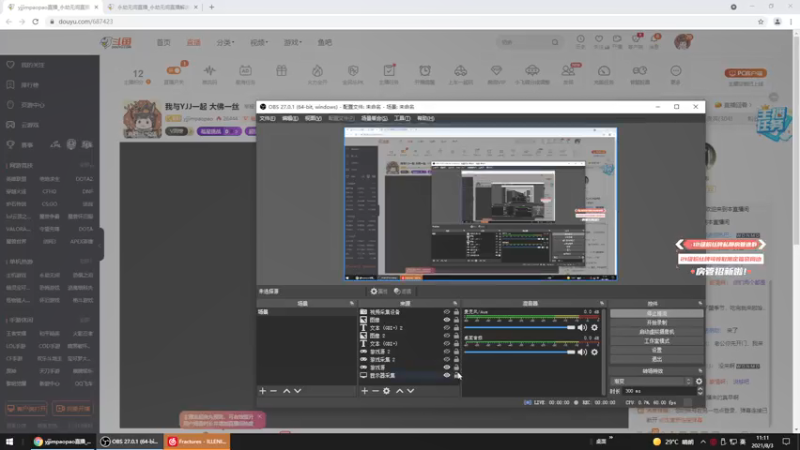Toggle lock on text (GDI+) source

pyautogui.click(x=456, y=343)
